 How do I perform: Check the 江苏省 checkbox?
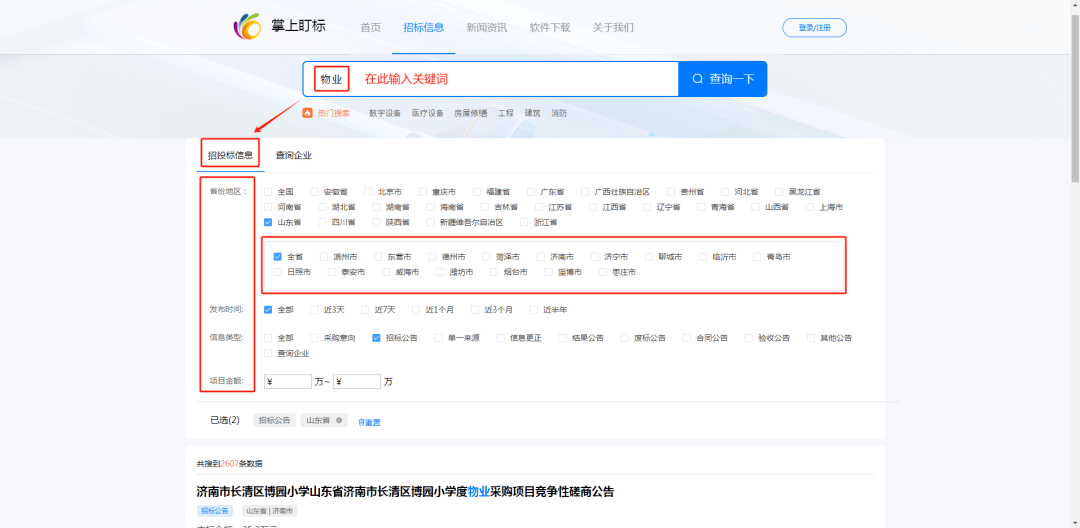[x=539, y=207]
